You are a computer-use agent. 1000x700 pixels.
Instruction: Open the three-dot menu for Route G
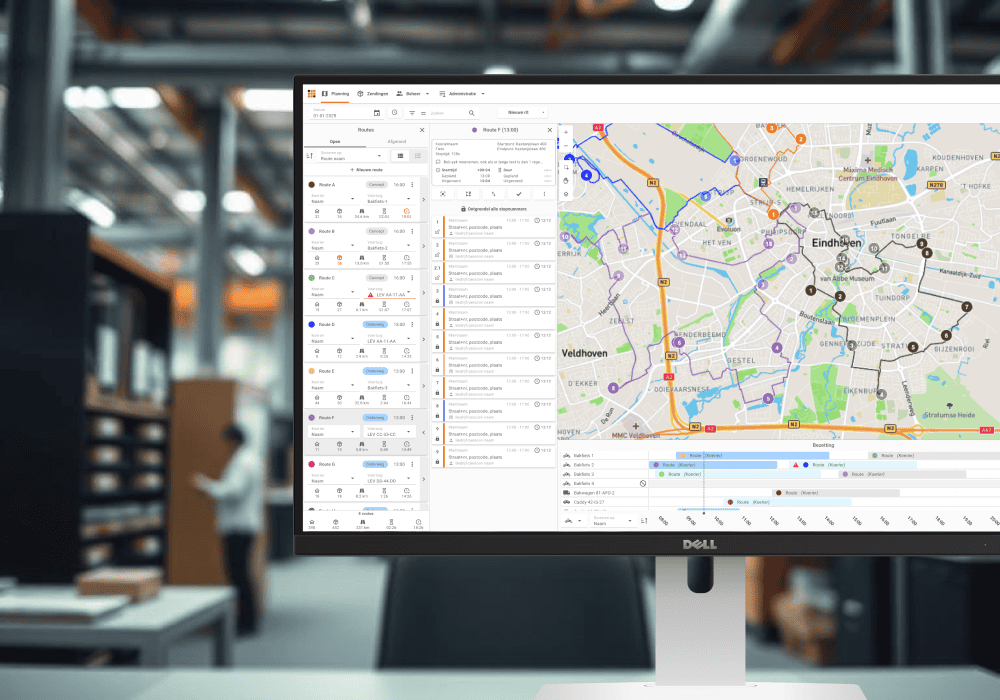(413, 464)
